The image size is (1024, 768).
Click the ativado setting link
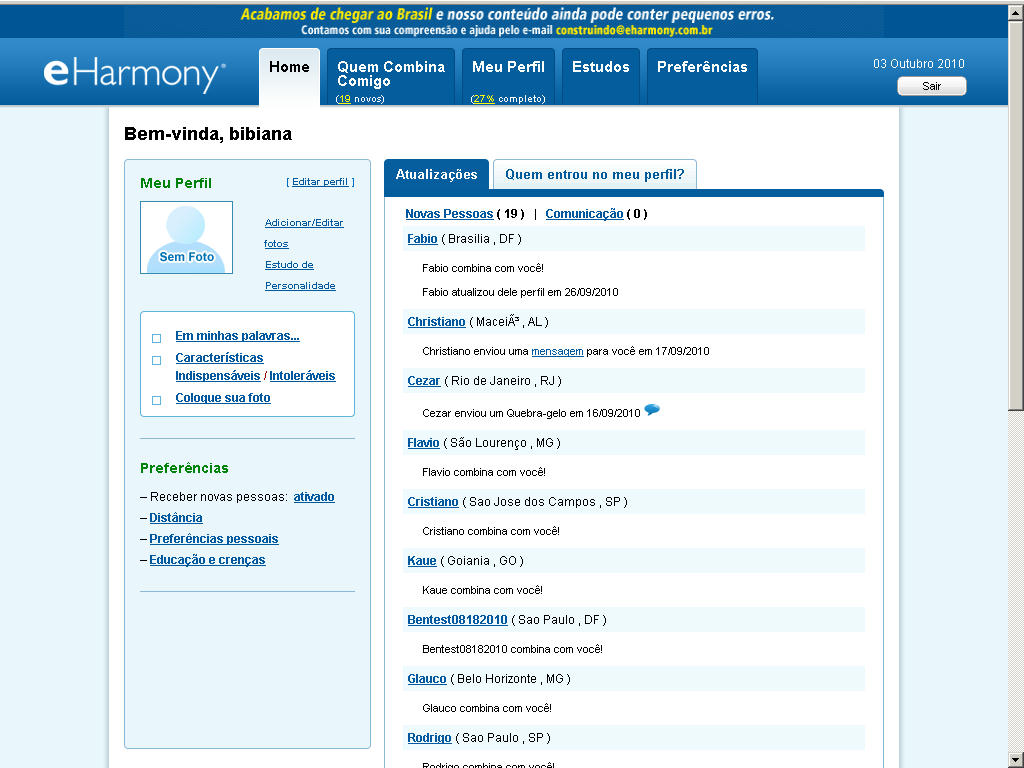coord(314,497)
